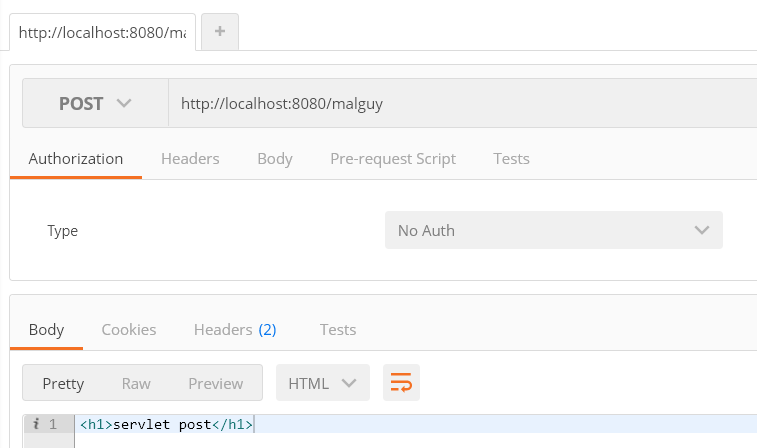Select the localhost:8080 request tab
Viewport: 757px width, 448px height.
pos(102,32)
